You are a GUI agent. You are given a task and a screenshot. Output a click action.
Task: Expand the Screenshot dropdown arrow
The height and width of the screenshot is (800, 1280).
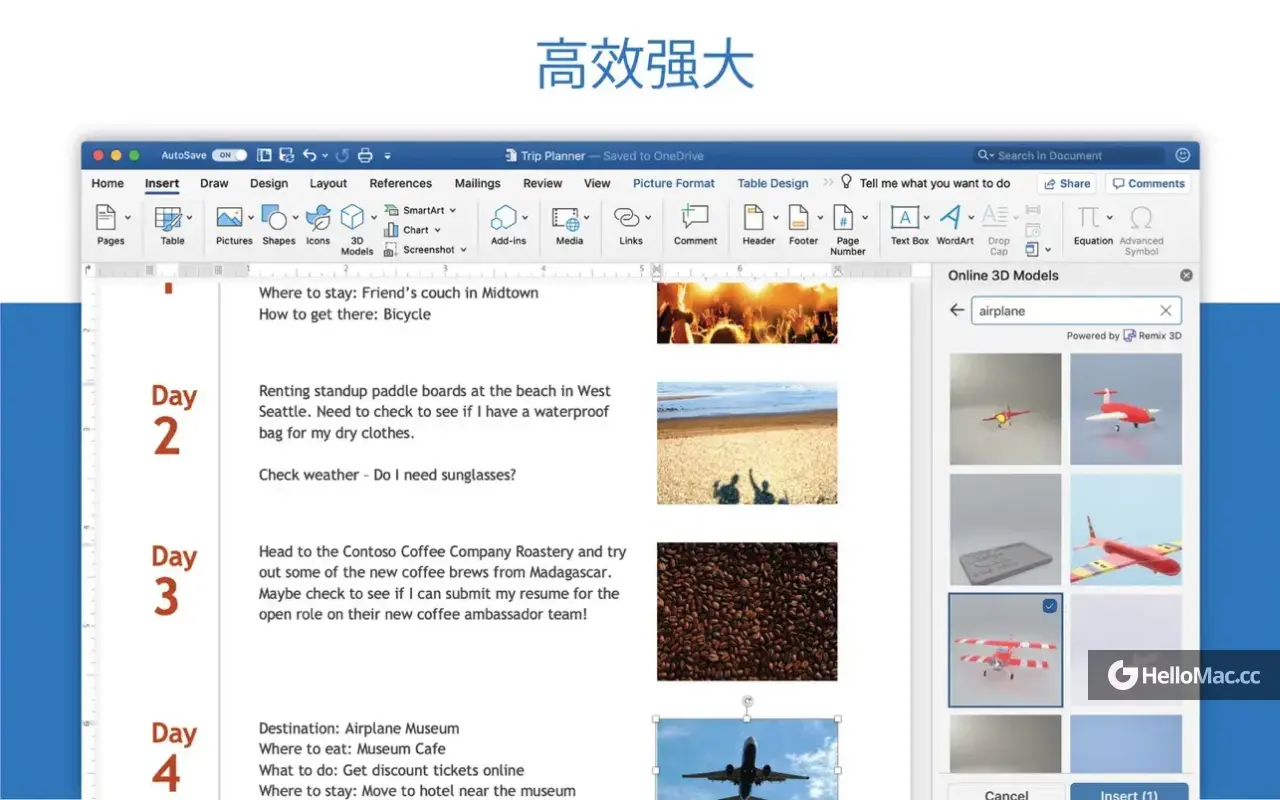pyautogui.click(x=463, y=250)
